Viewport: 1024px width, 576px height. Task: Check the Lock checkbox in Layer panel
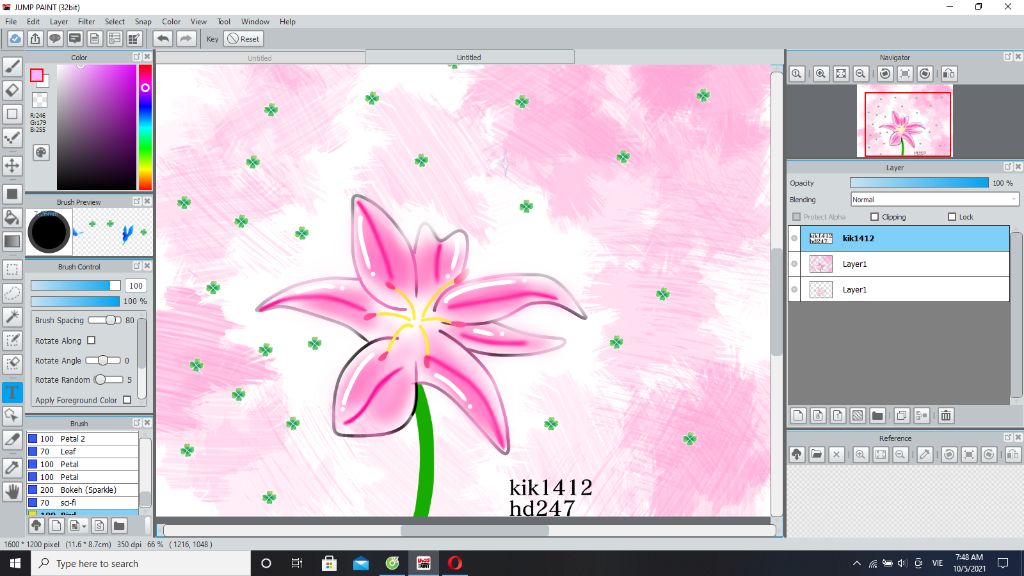point(952,217)
